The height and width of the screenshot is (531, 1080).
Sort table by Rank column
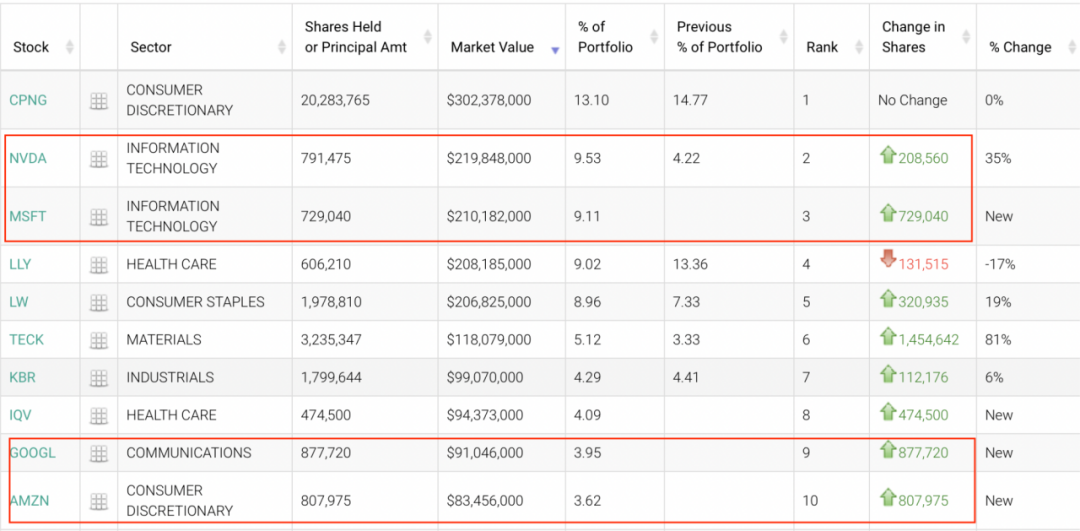pyautogui.click(x=831, y=38)
